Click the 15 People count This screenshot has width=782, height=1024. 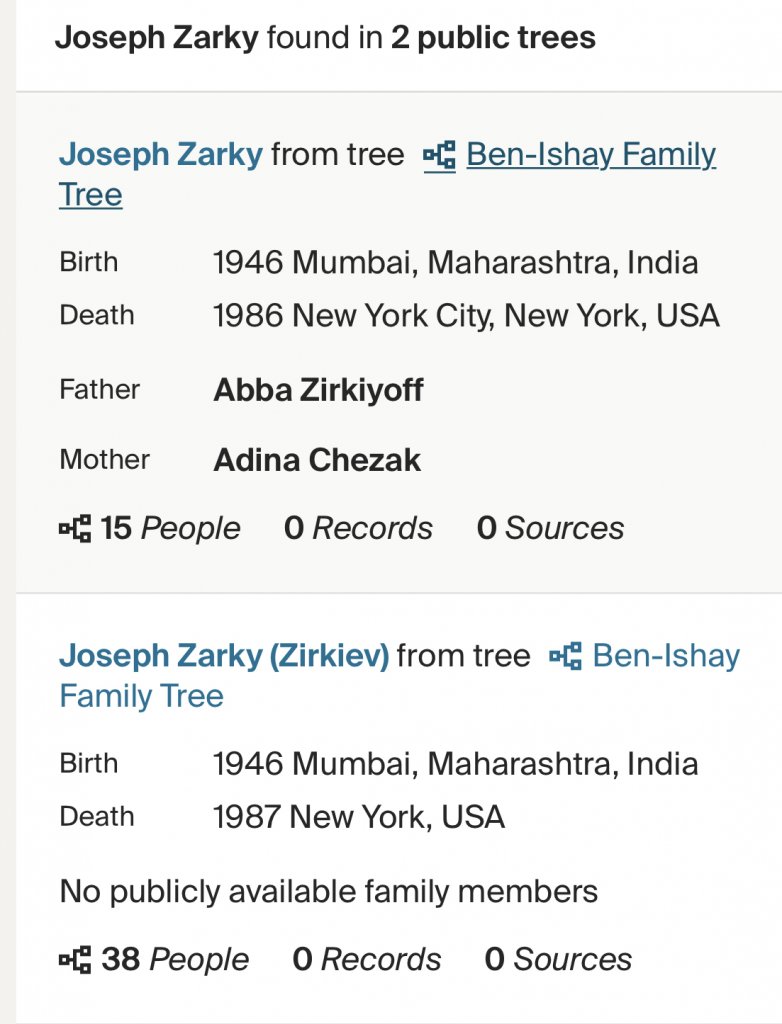click(170, 528)
